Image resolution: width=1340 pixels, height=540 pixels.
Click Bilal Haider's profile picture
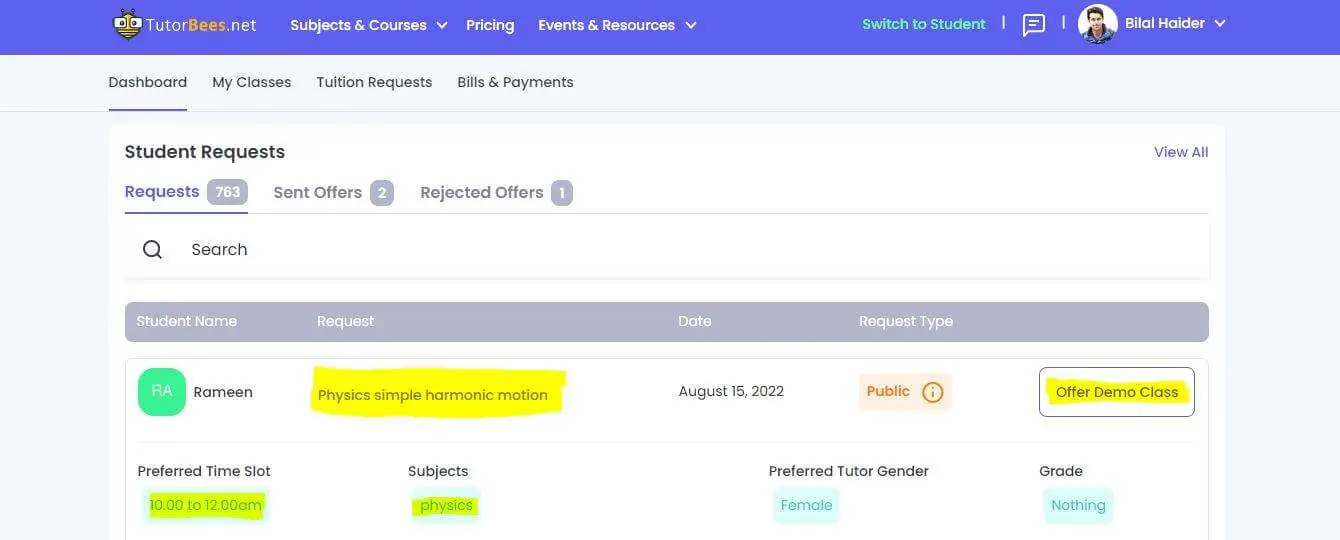pyautogui.click(x=1097, y=24)
